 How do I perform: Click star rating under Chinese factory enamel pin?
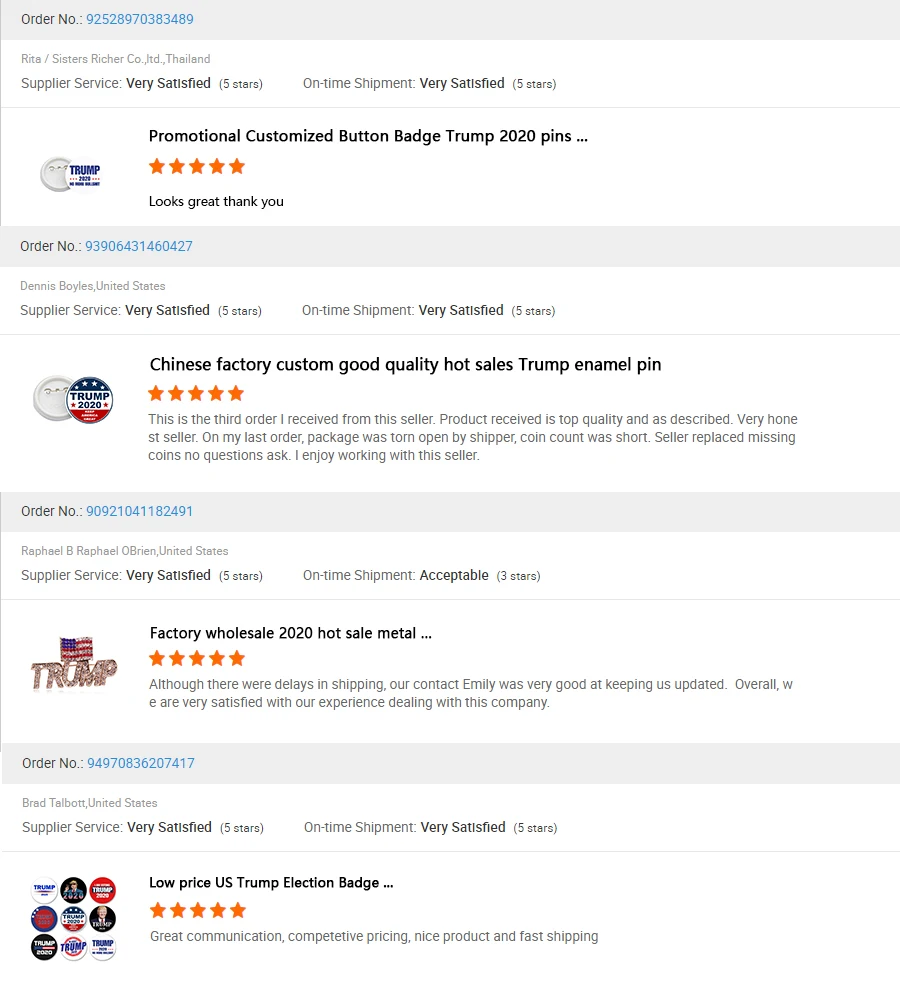click(x=196, y=393)
